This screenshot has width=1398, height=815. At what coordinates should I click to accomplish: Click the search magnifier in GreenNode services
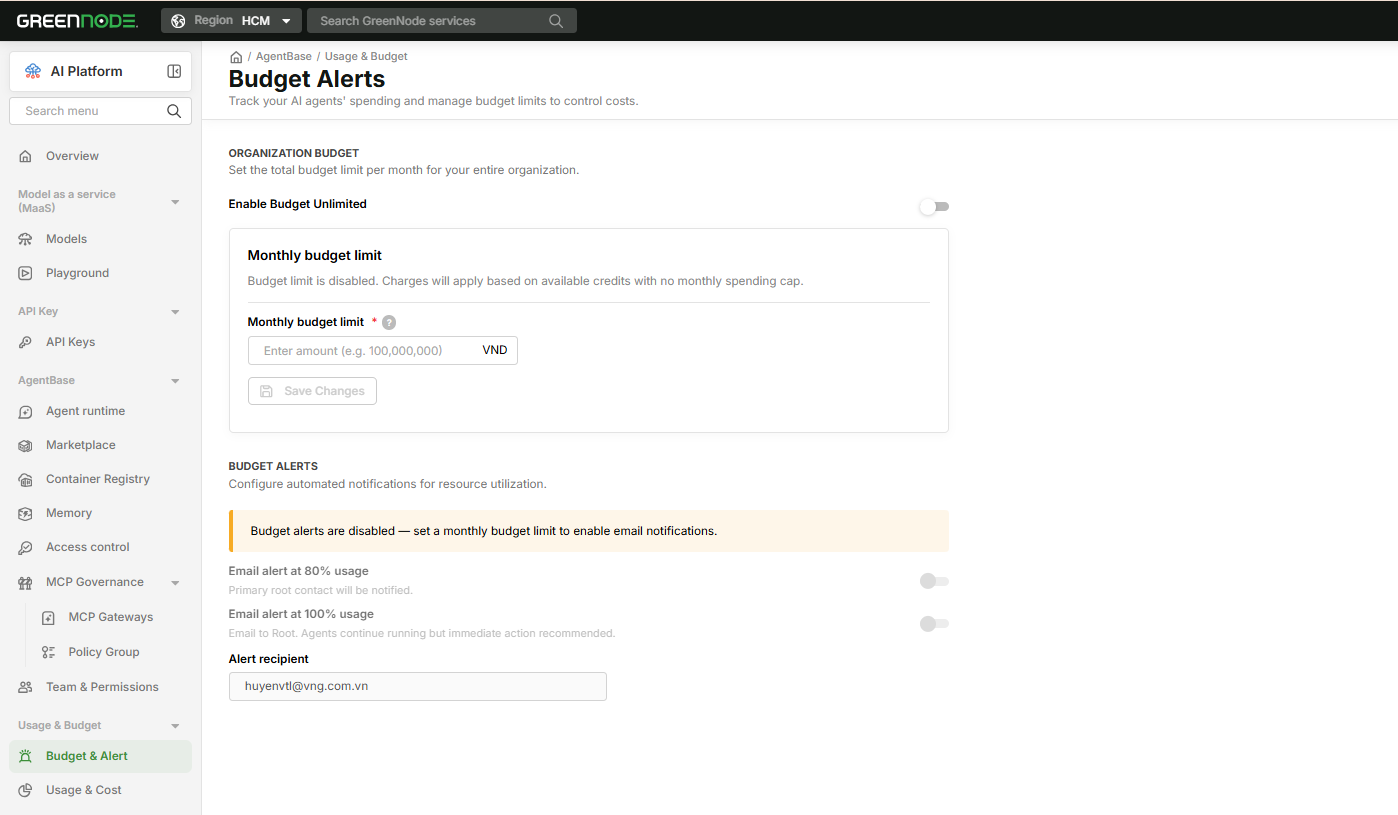tap(556, 21)
